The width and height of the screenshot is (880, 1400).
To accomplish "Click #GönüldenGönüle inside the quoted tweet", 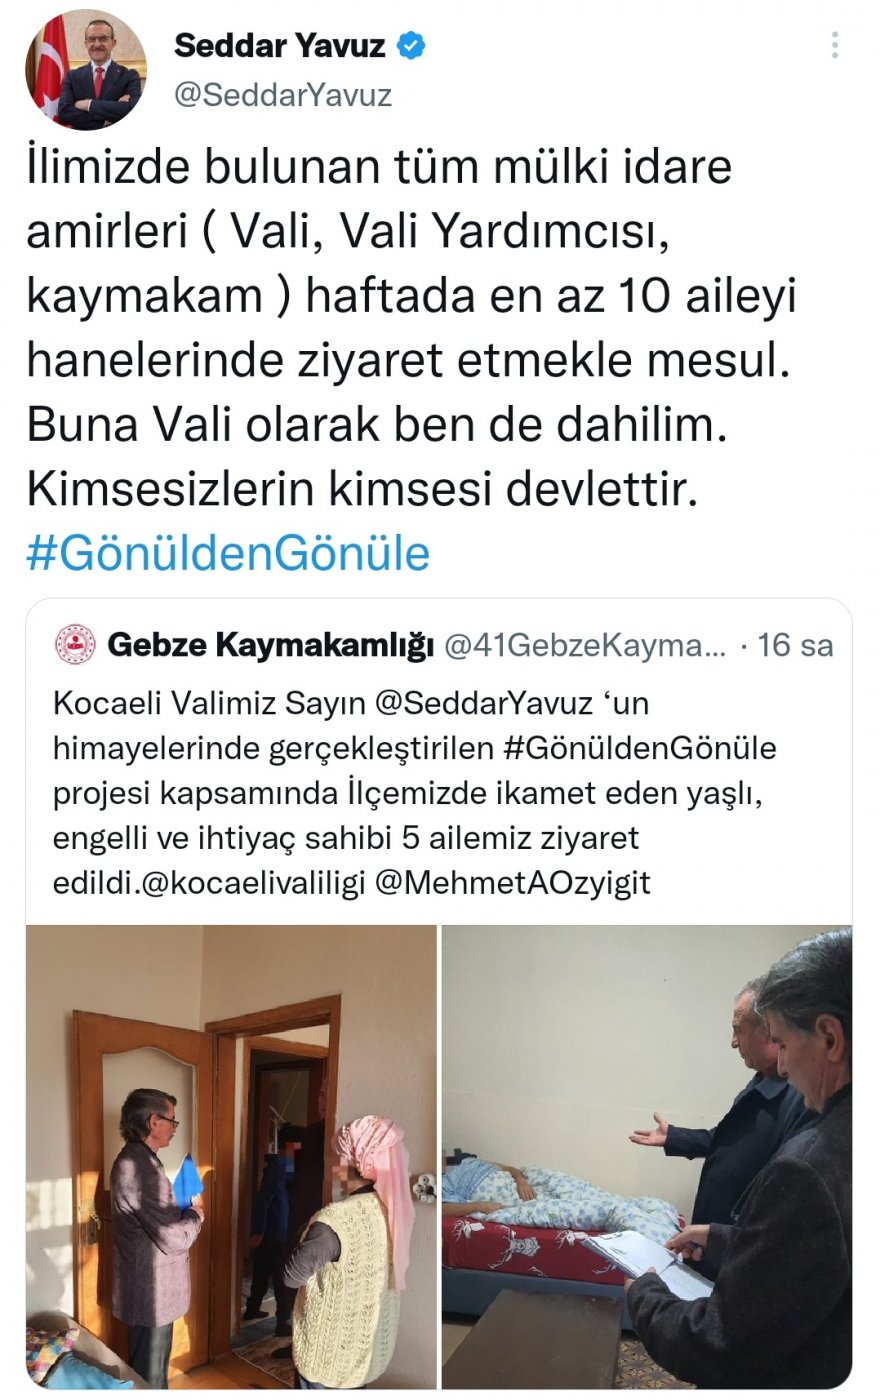I will (x=635, y=748).
